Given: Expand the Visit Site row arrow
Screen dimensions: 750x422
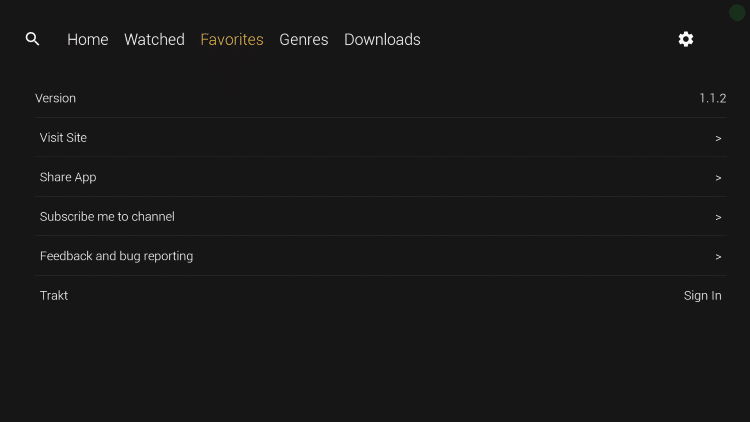Looking at the screenshot, I should click(x=718, y=138).
